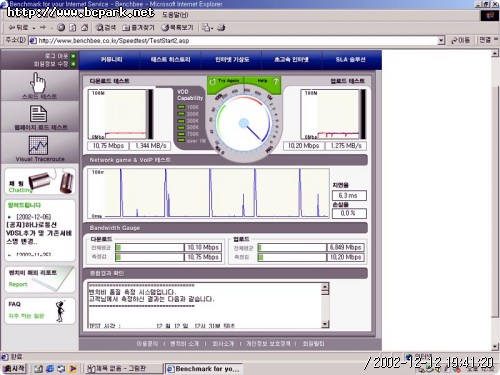Open the 즐겨찾기 favorites toolbar button
The height and width of the screenshot is (375, 500).
pos(138,28)
